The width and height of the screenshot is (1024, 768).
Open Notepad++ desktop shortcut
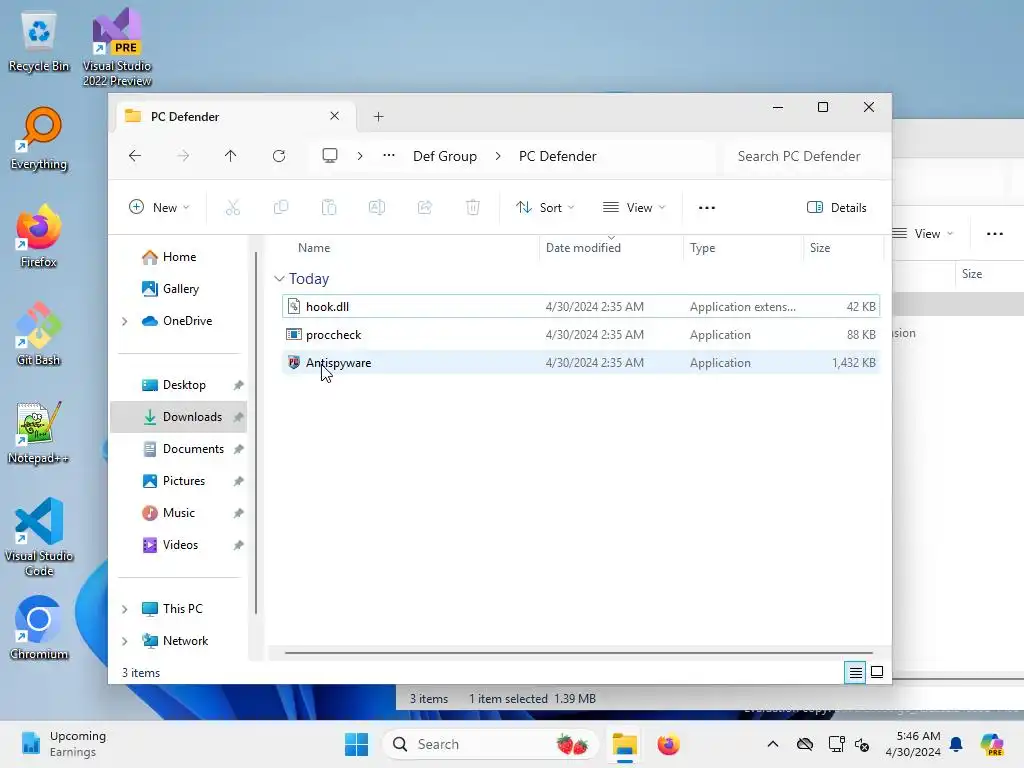click(x=39, y=432)
